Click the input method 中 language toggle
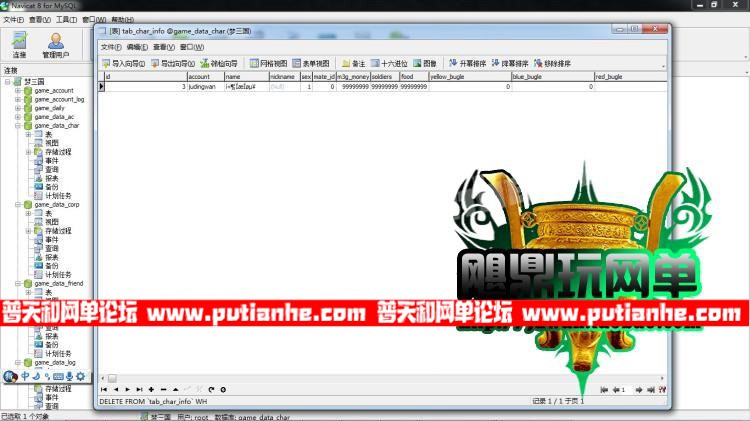This screenshot has height=421, width=750. [x=25, y=377]
